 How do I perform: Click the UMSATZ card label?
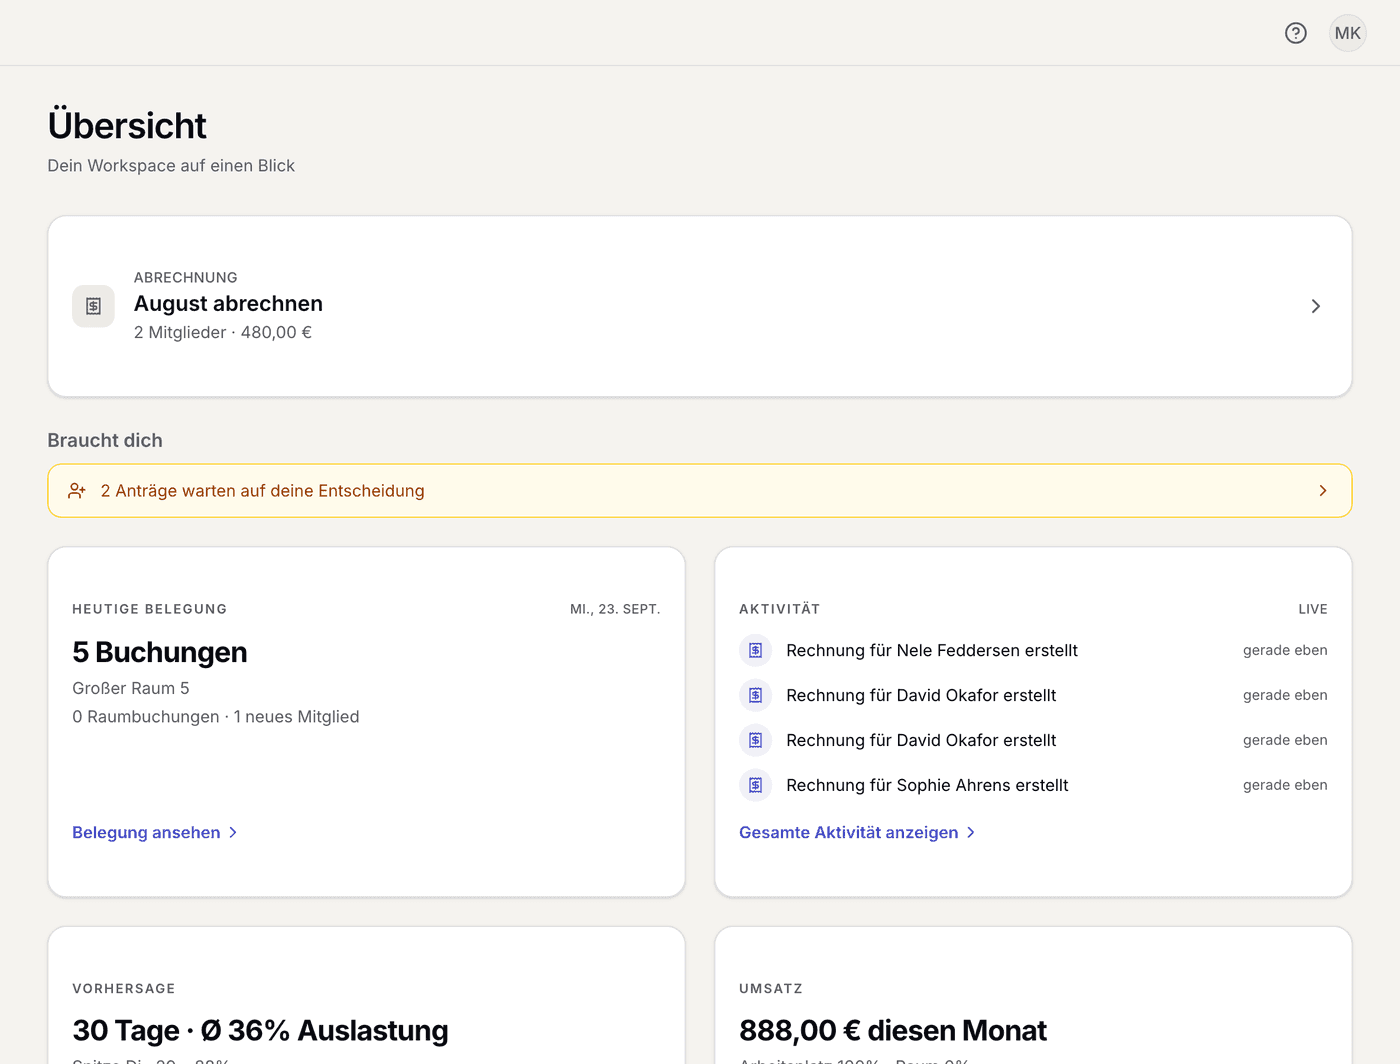click(x=771, y=988)
